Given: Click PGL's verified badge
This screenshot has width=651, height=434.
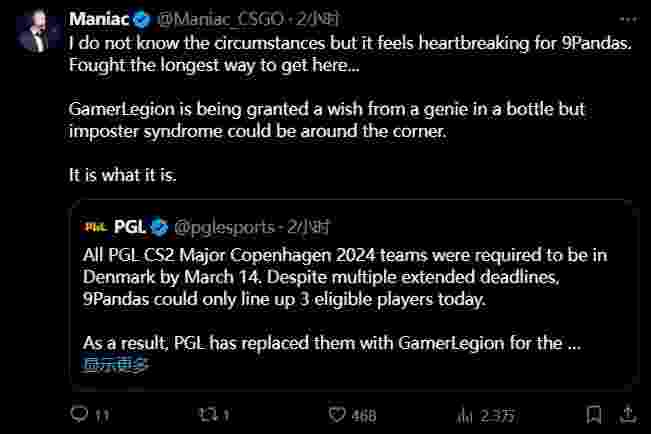Looking at the screenshot, I should [159, 225].
